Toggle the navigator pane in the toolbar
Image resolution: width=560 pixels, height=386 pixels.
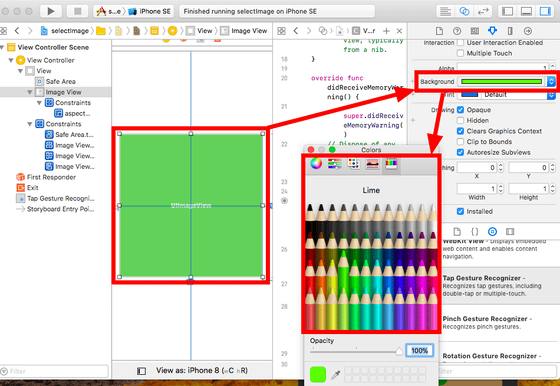click(x=507, y=11)
